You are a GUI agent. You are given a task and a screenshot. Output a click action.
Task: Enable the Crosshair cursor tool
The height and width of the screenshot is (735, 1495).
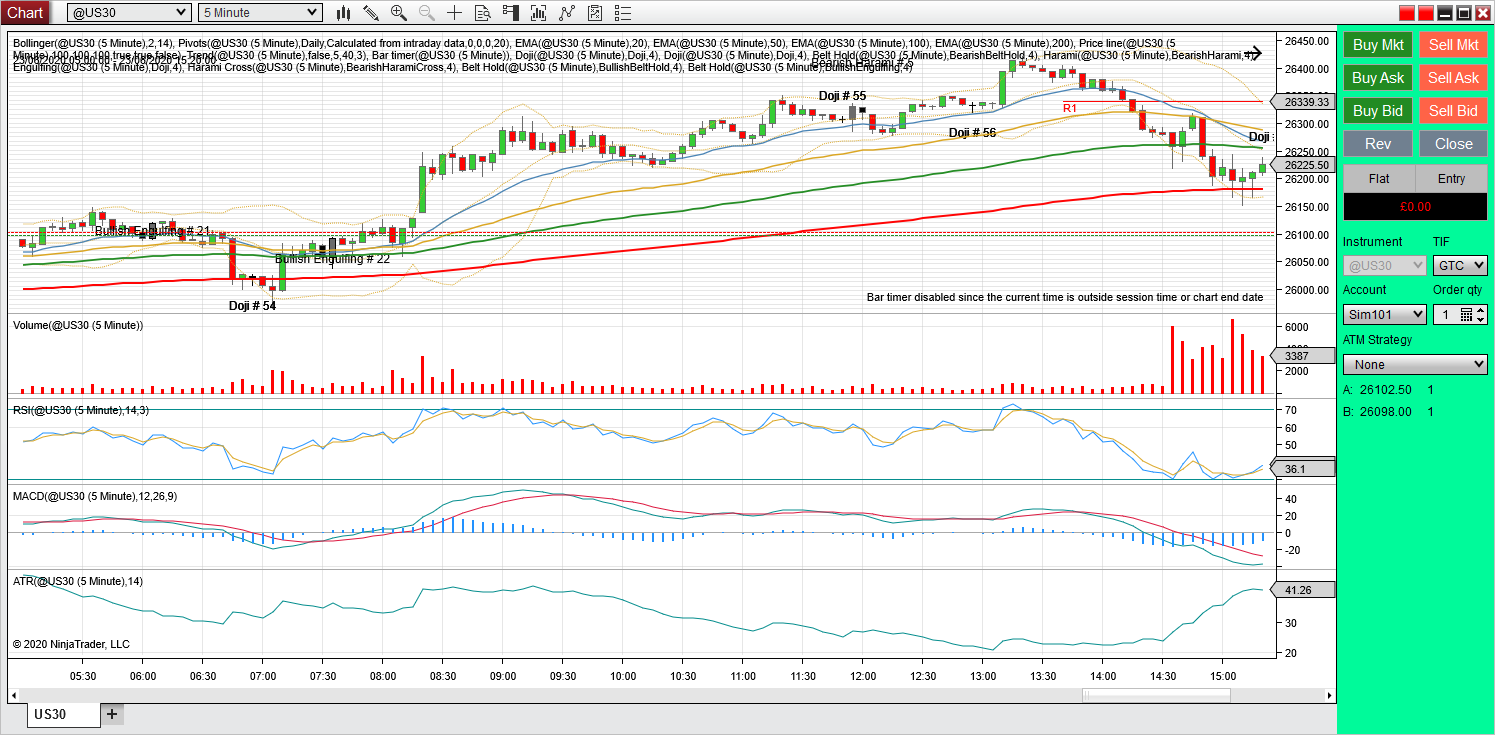point(452,12)
